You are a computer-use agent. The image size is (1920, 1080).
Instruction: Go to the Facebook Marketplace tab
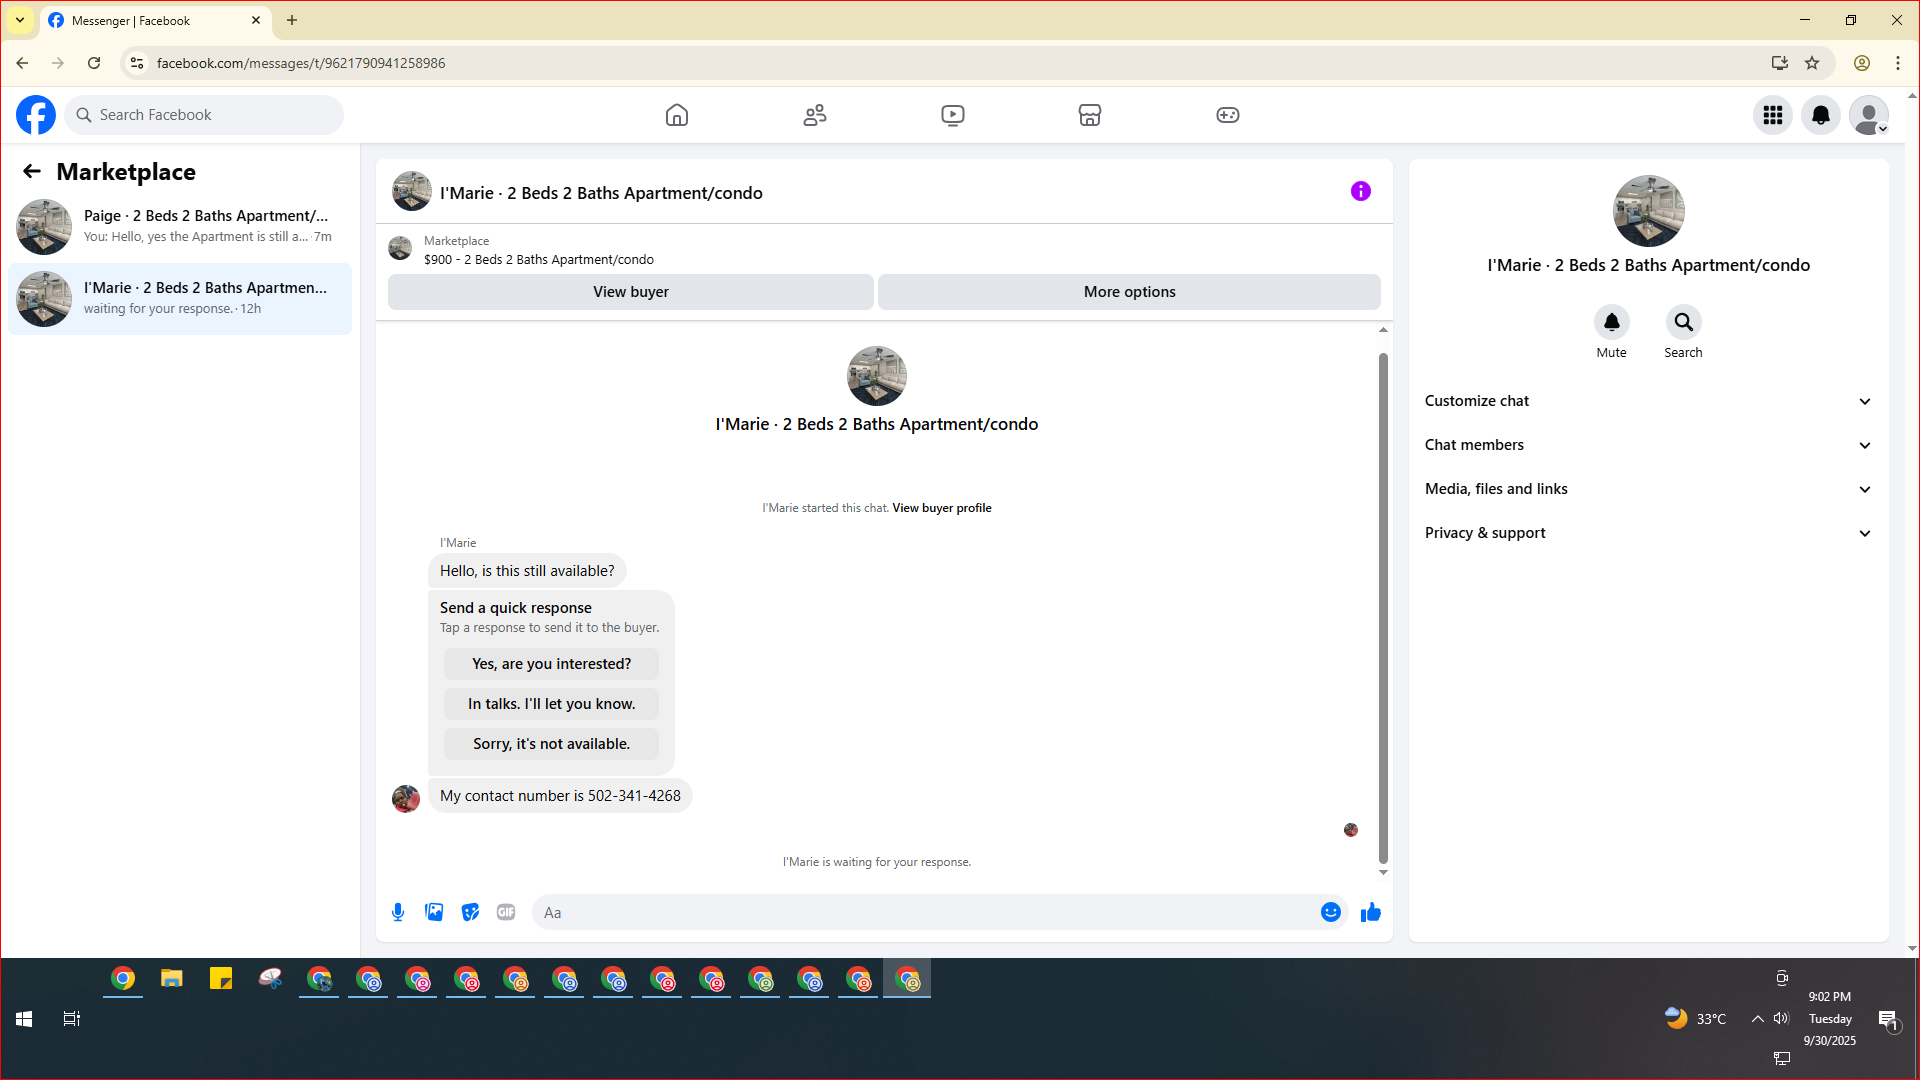(1089, 115)
